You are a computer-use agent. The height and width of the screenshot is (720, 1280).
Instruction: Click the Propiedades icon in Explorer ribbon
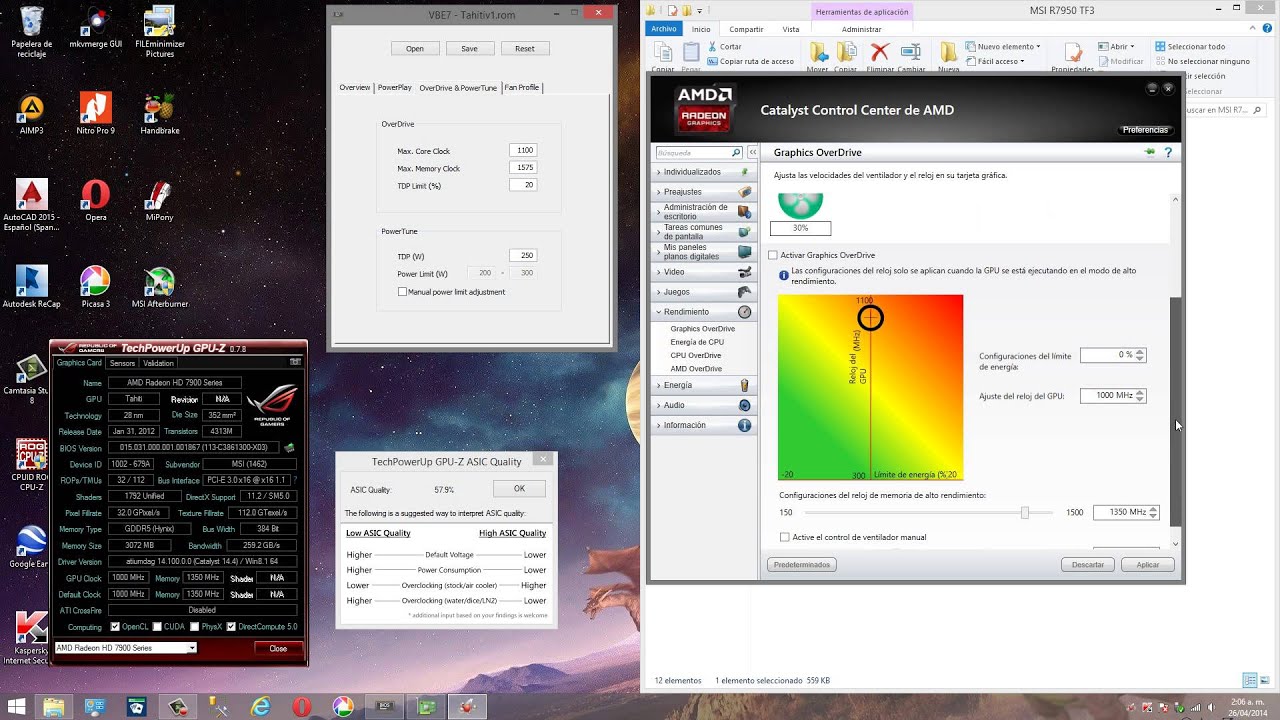[x=1072, y=57]
